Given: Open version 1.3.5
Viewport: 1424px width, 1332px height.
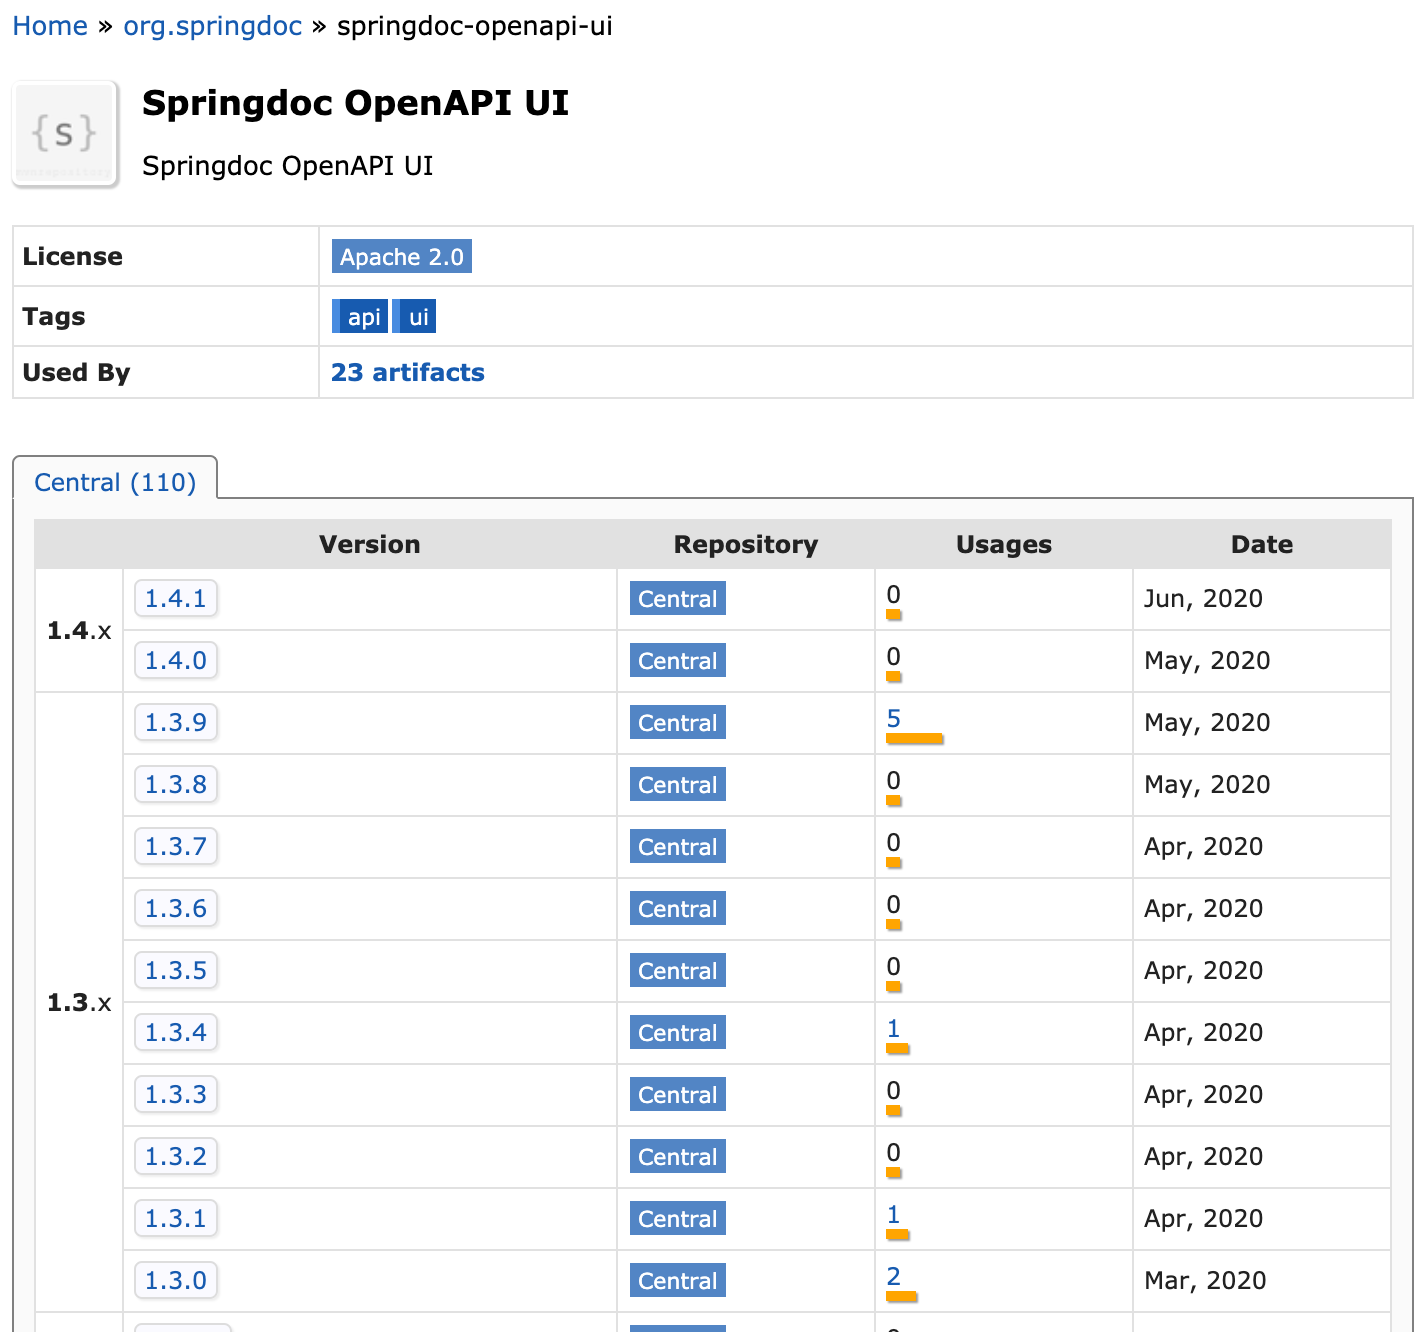Looking at the screenshot, I should pyautogui.click(x=176, y=971).
